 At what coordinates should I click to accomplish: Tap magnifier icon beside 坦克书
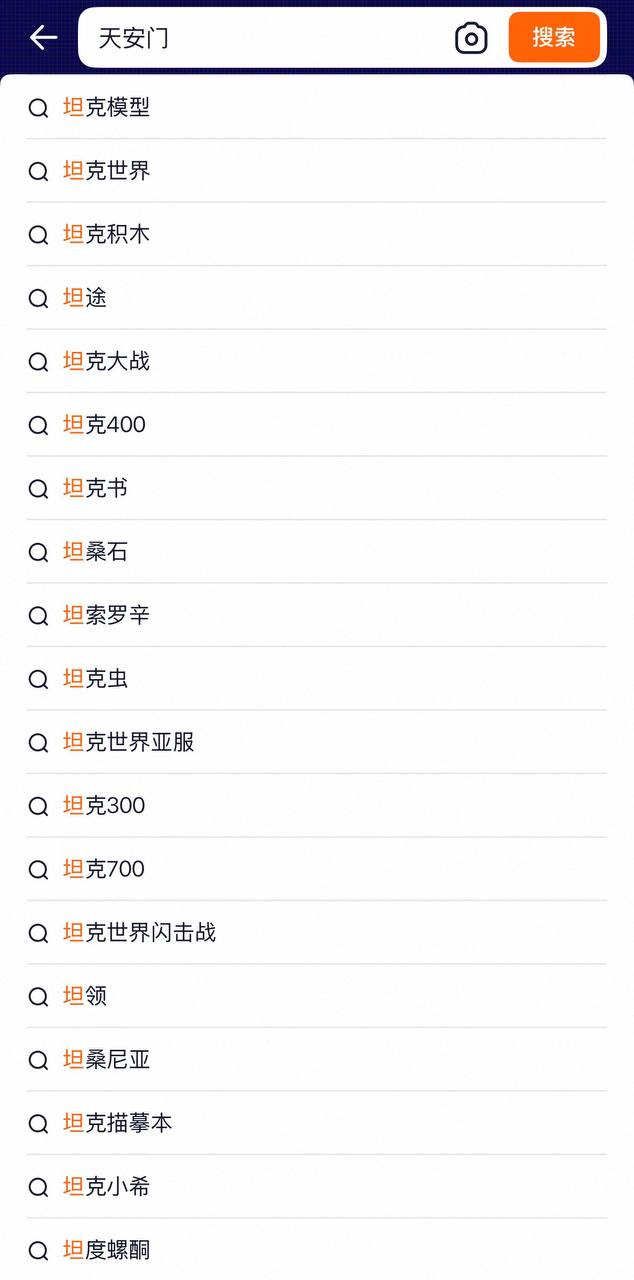tap(38, 489)
